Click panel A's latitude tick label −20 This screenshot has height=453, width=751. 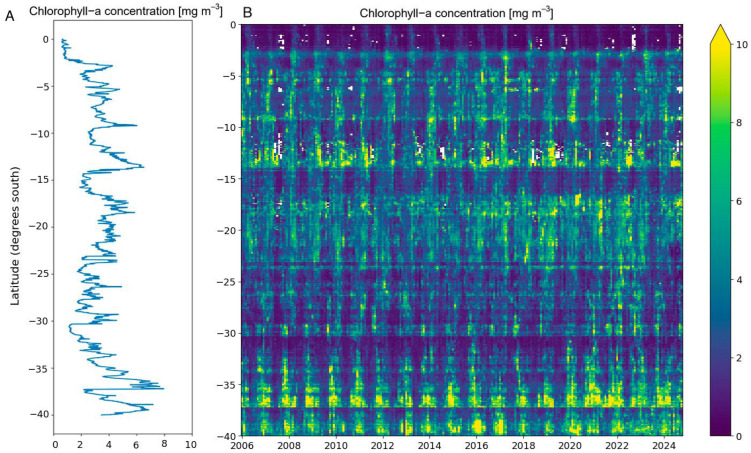(39, 227)
